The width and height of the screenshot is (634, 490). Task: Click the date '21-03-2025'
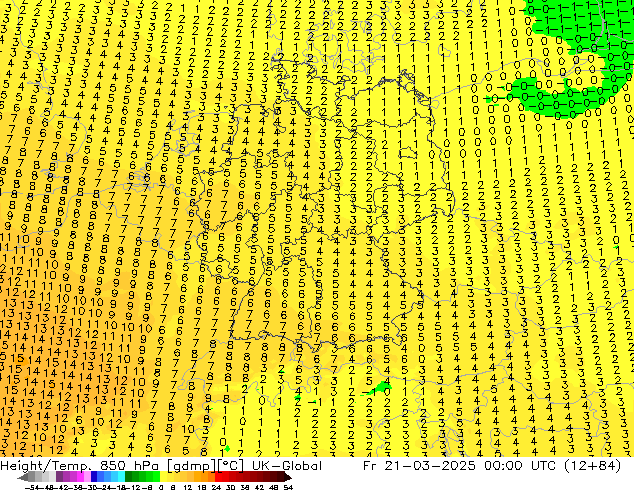[x=430, y=466]
